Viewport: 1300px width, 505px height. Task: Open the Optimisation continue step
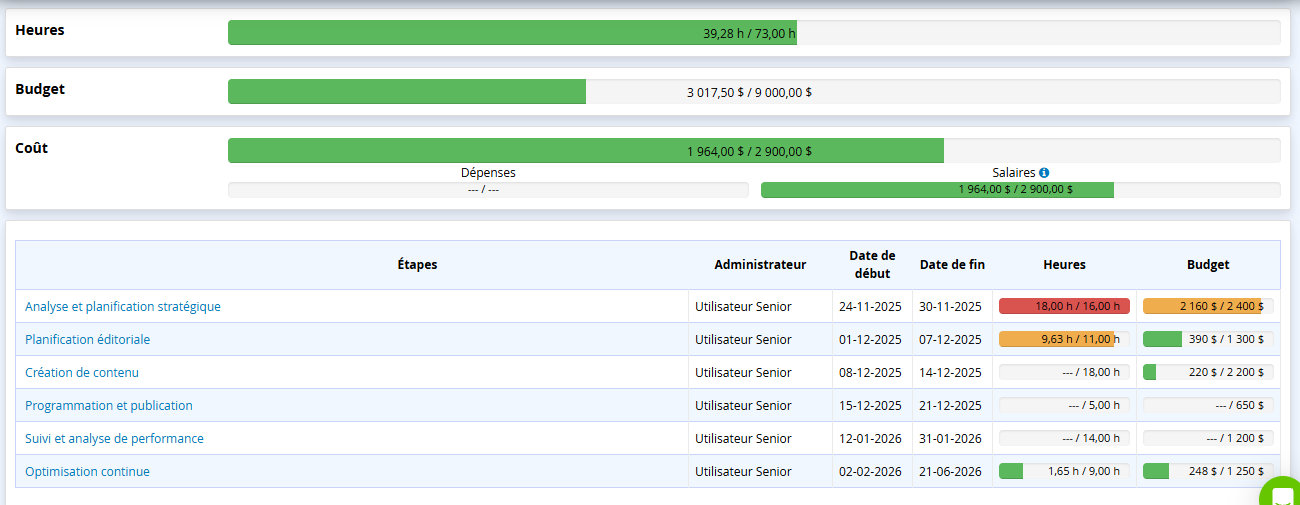[x=87, y=472]
